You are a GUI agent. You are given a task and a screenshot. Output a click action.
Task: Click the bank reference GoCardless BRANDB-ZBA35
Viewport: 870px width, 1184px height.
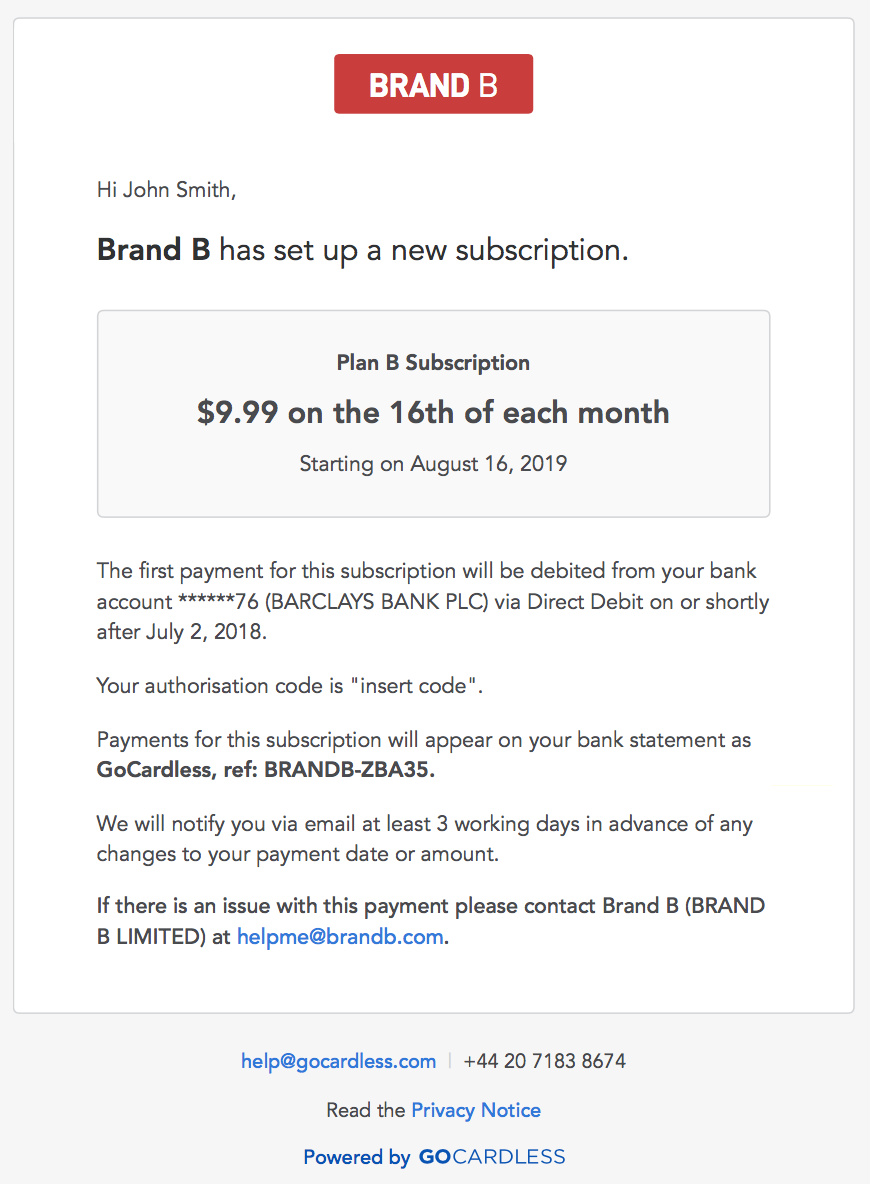(266, 769)
